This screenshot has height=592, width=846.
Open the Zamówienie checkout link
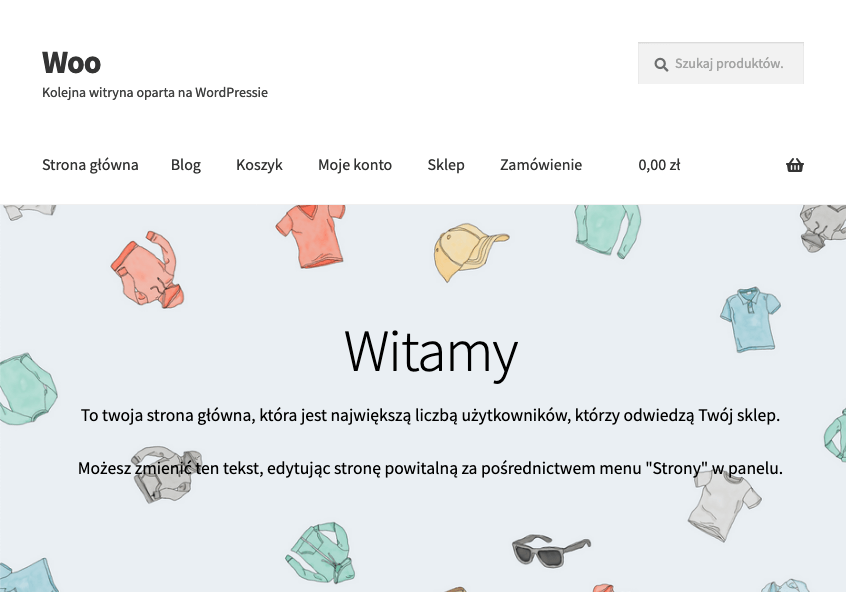click(541, 165)
